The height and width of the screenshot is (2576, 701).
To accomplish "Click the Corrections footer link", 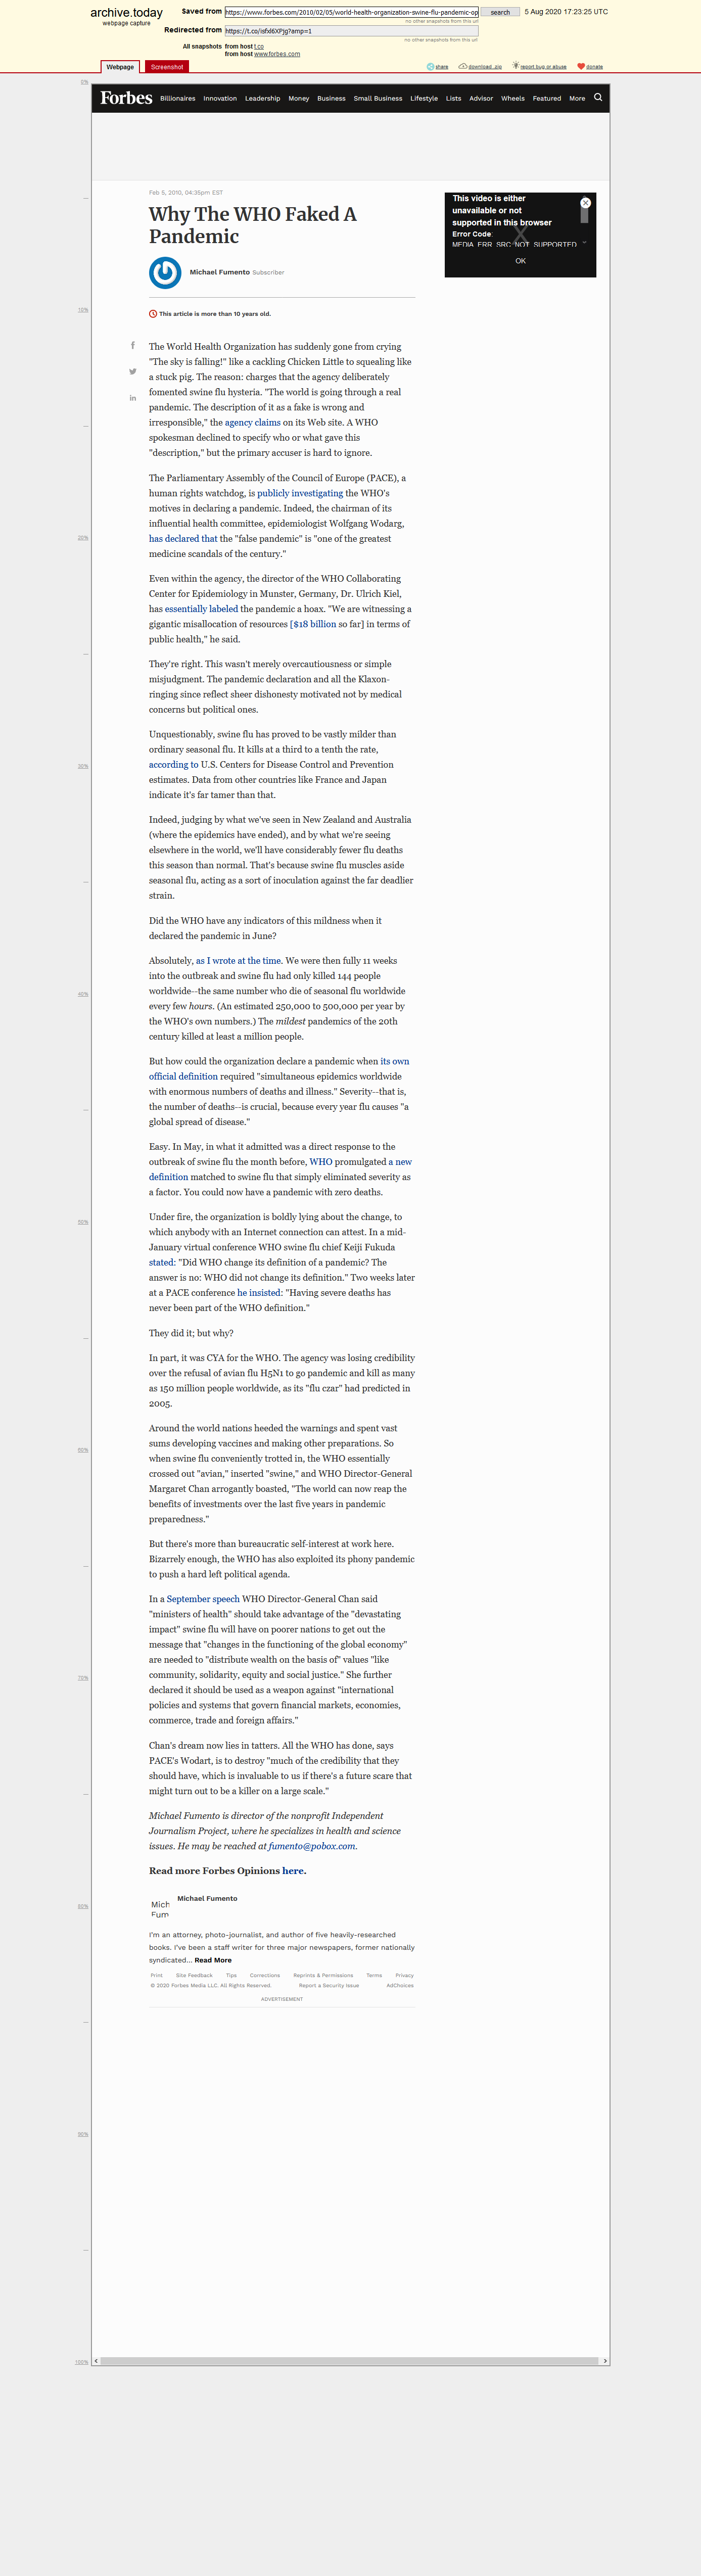I will tap(265, 1975).
